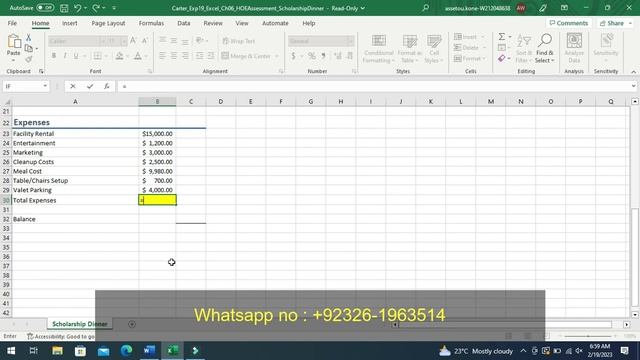Toggle Merge & Center
This screenshot has height=360, width=640.
(247, 56)
